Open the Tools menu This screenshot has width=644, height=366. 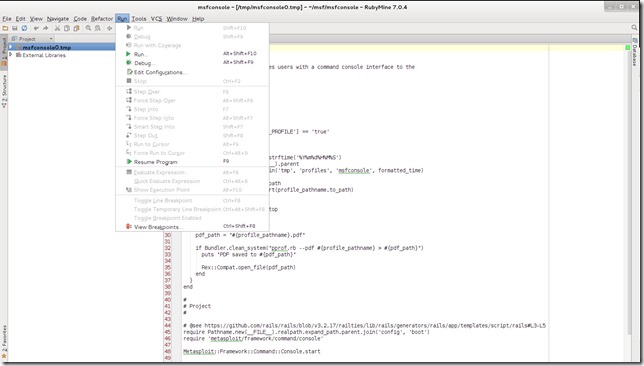pos(139,19)
